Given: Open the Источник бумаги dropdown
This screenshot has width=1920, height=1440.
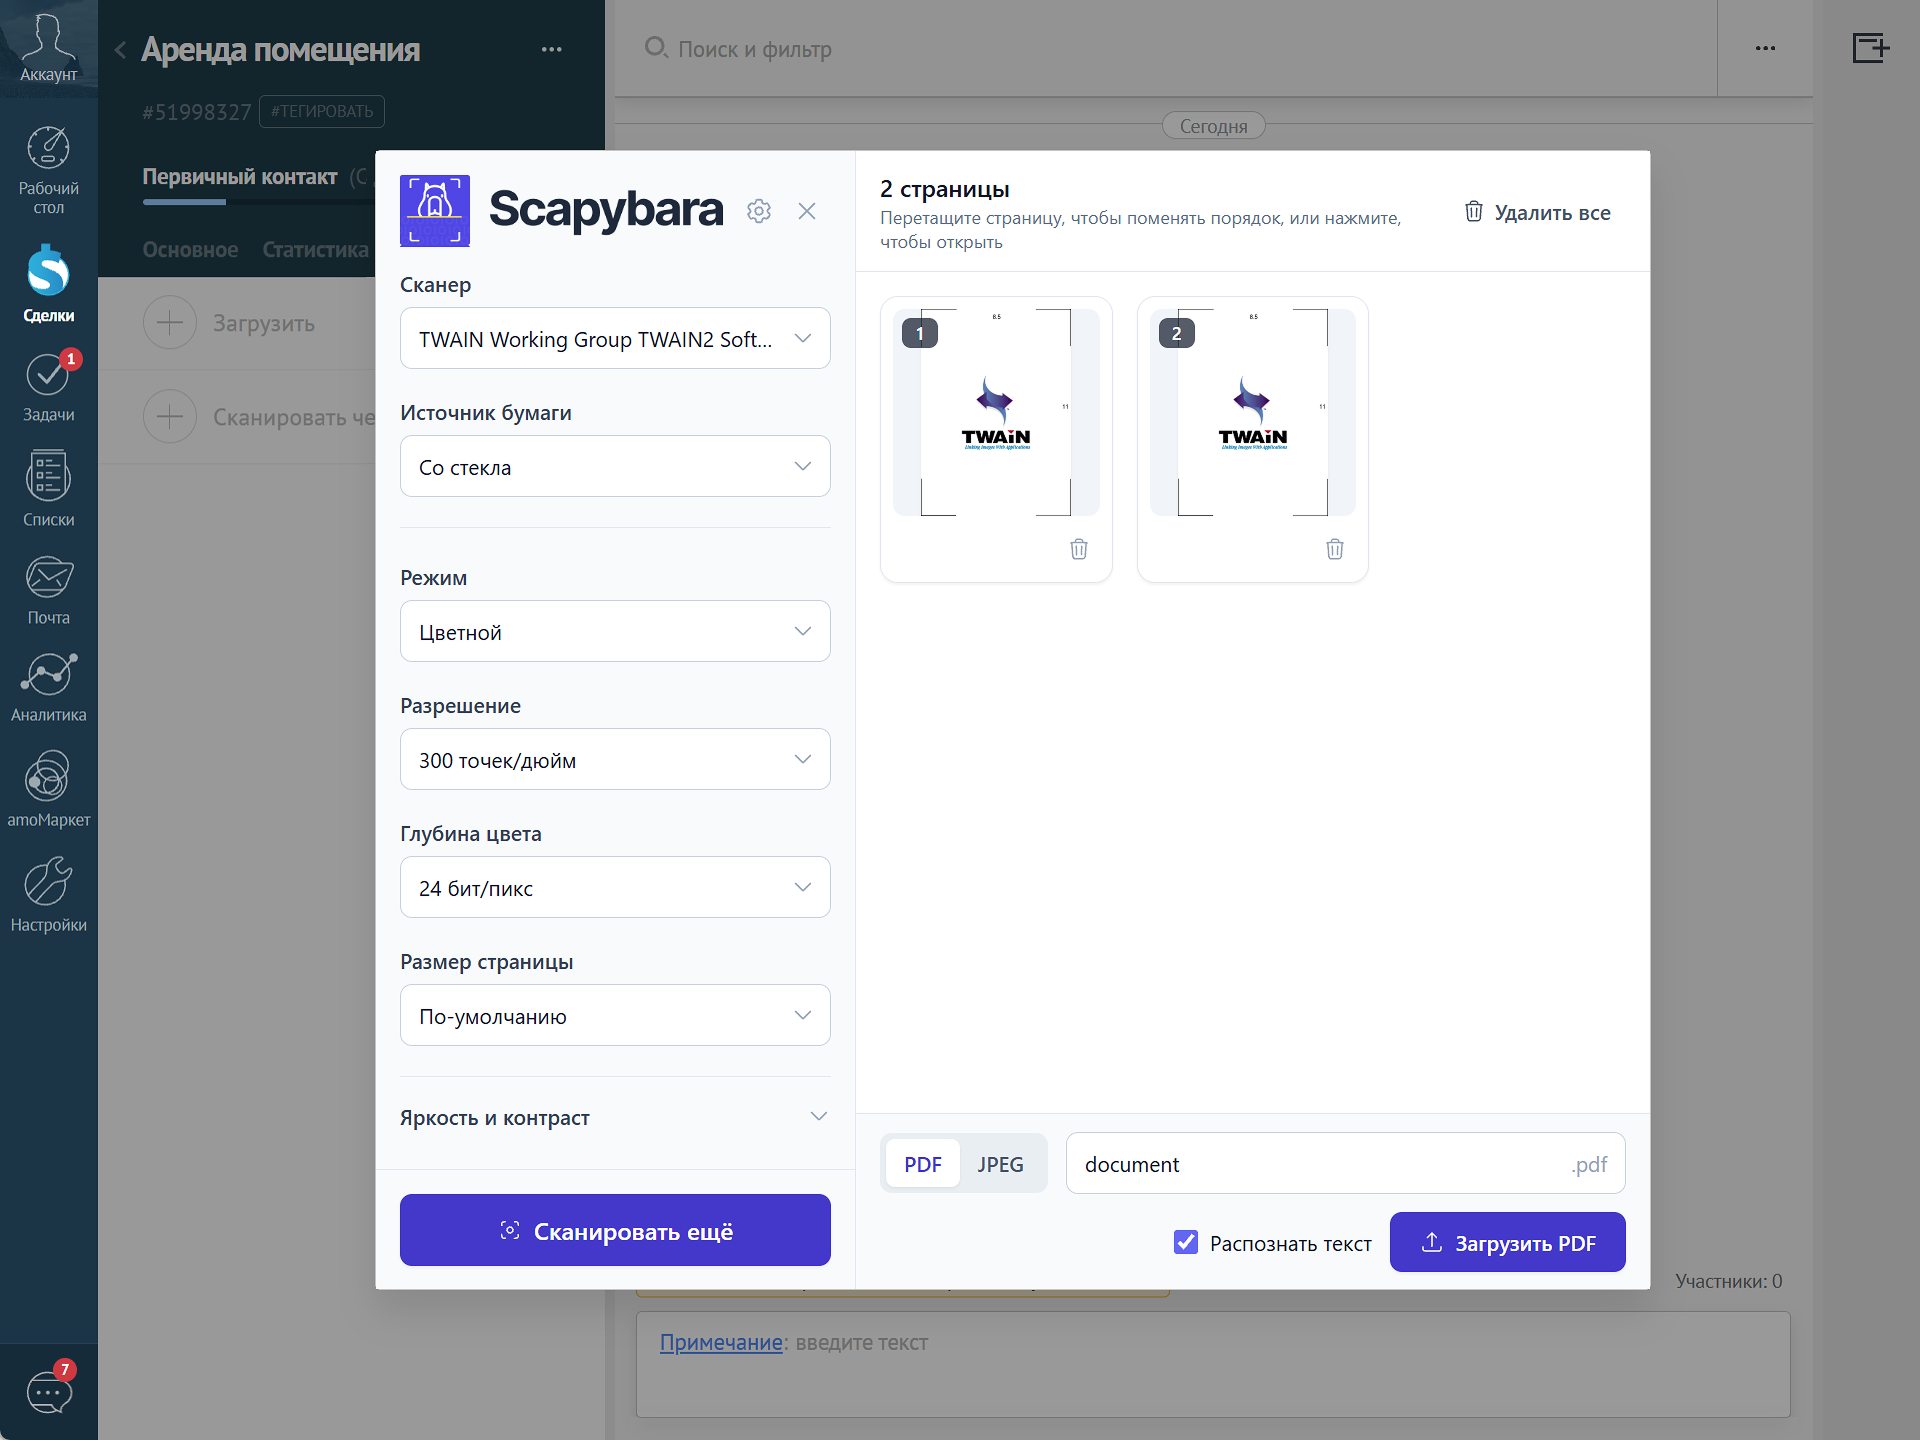Looking at the screenshot, I should (x=615, y=467).
